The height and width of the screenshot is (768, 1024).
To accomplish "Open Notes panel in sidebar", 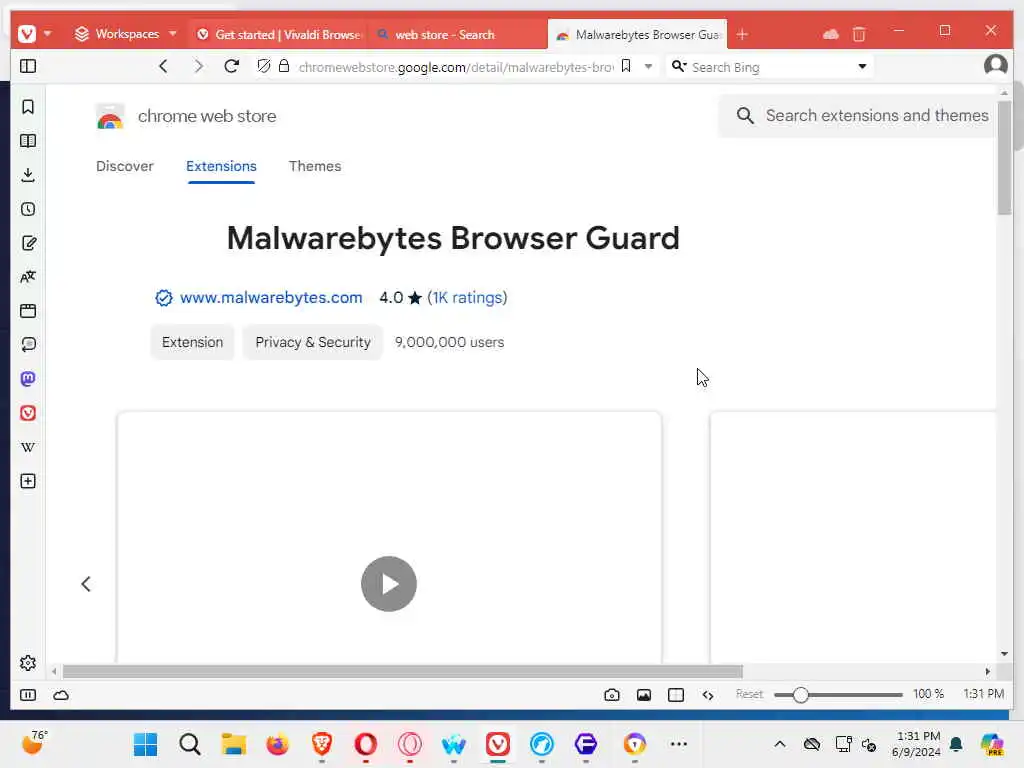I will point(28,243).
